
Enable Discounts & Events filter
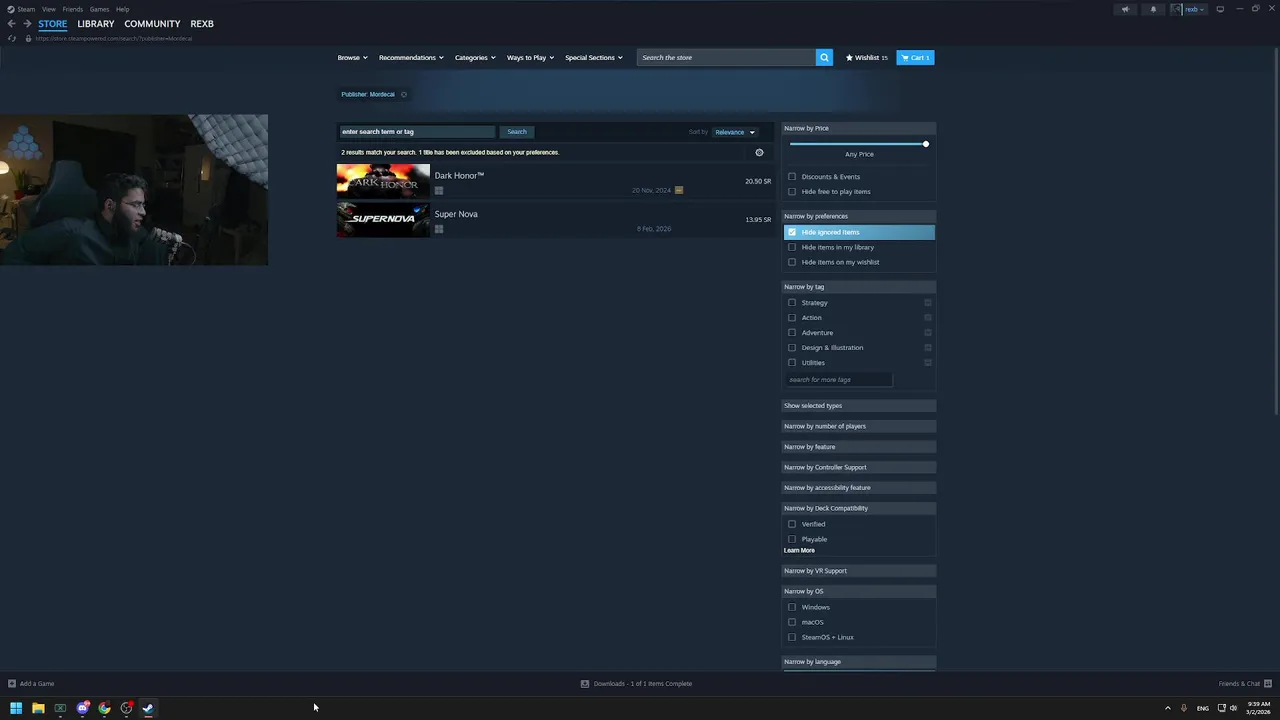792,177
